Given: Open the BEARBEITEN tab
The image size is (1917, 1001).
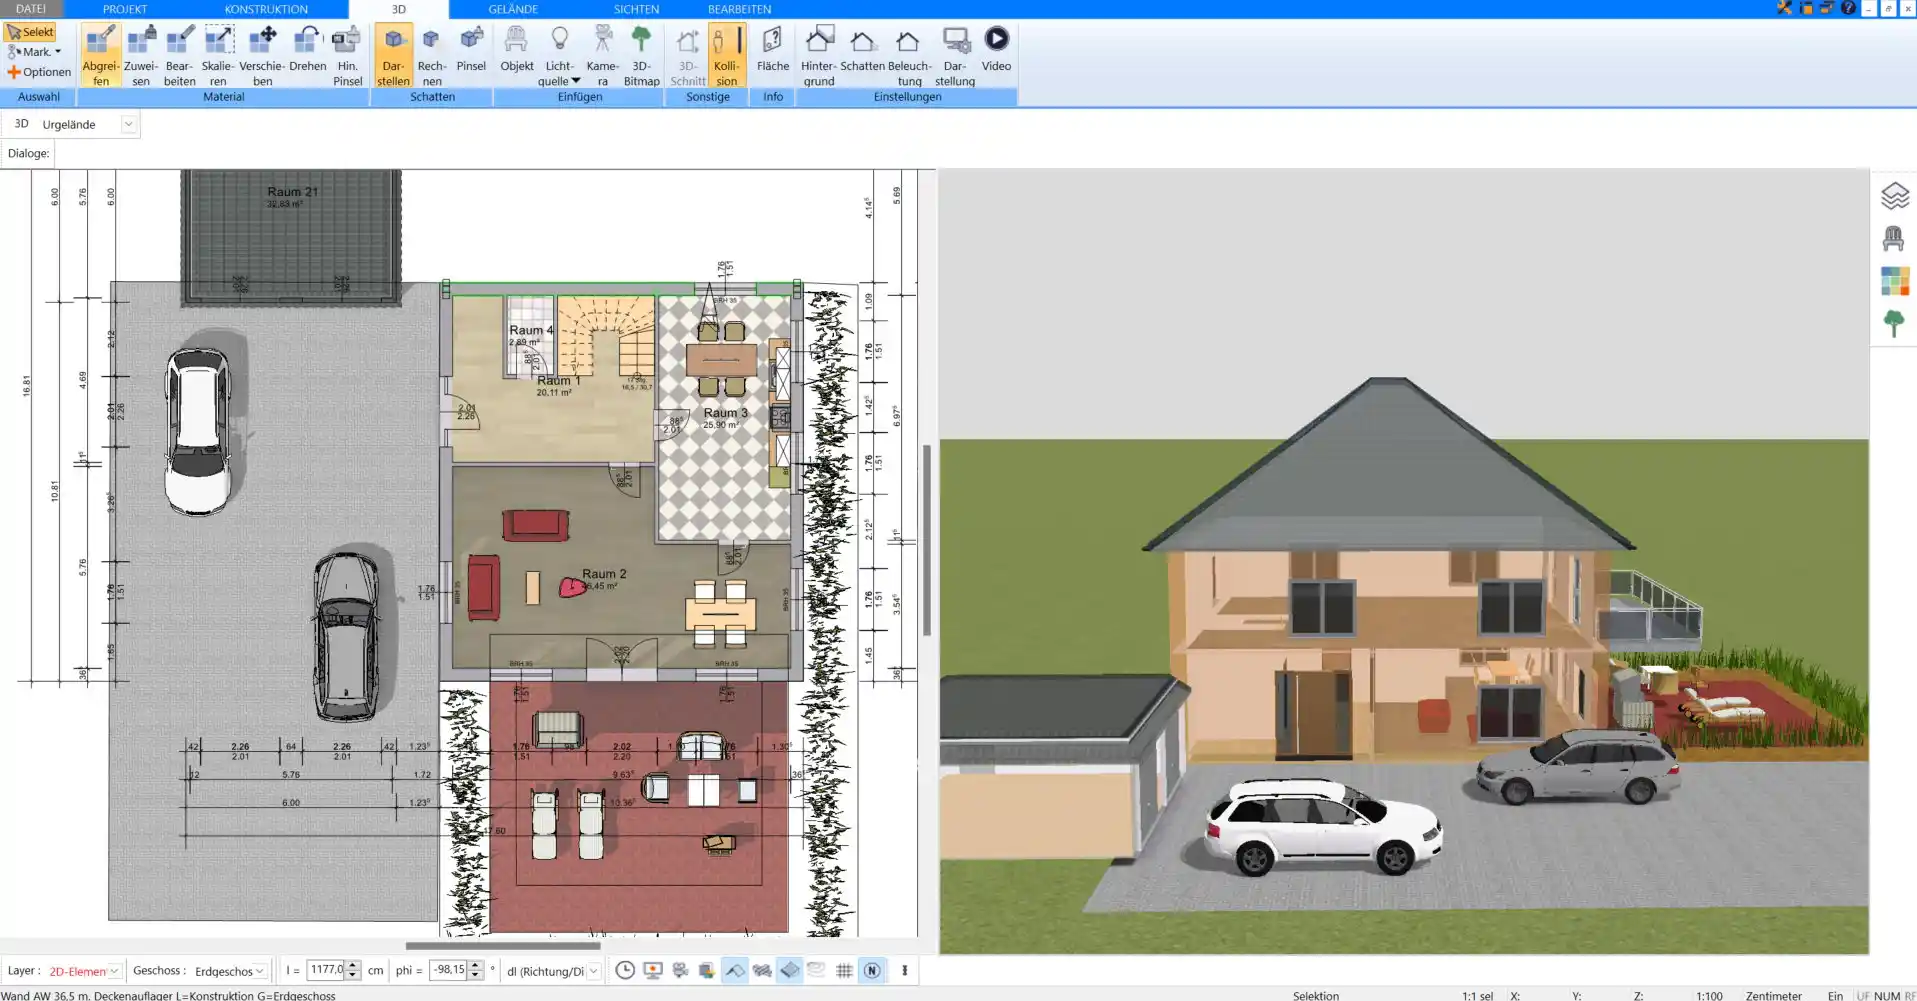Looking at the screenshot, I should click(739, 9).
